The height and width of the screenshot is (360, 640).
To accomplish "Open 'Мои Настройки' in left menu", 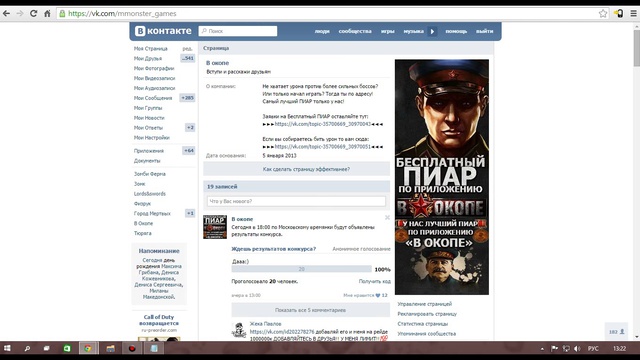I will coord(151,138).
